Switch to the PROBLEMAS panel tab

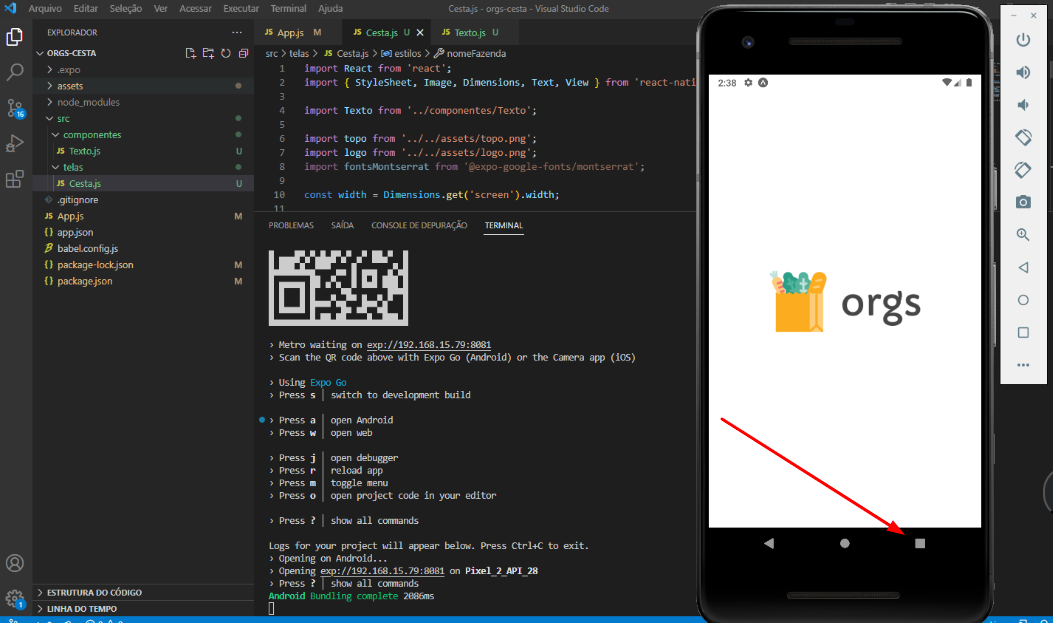(x=291, y=226)
